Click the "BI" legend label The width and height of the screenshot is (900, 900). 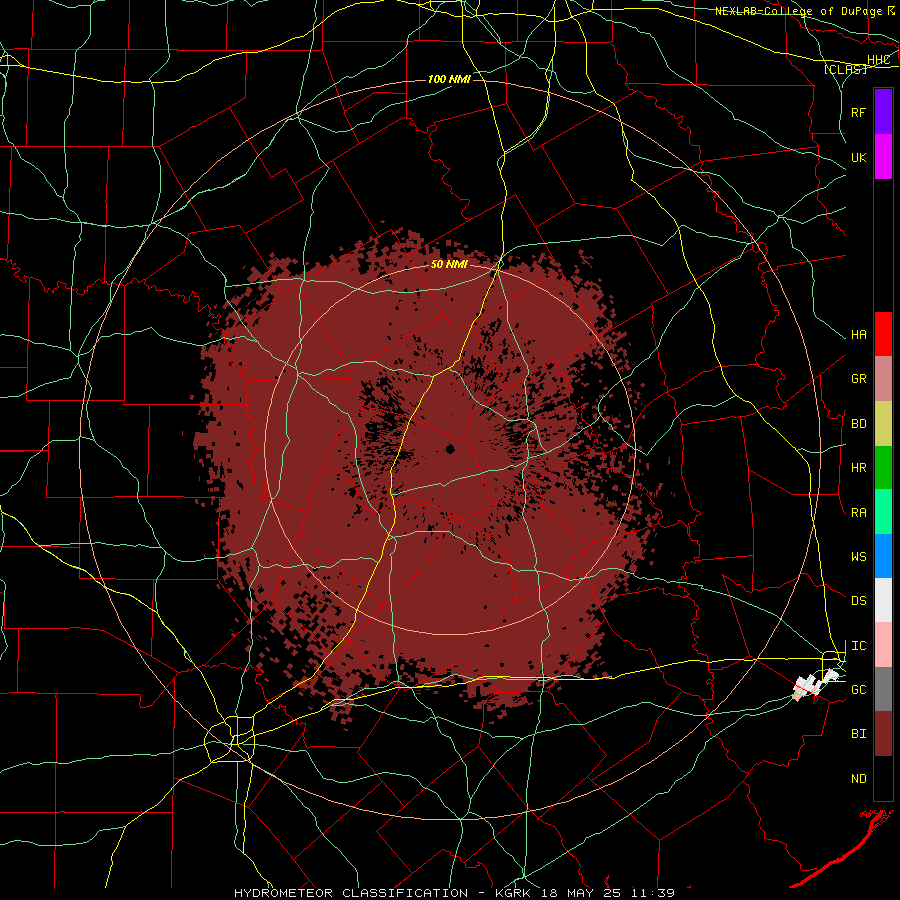(859, 734)
